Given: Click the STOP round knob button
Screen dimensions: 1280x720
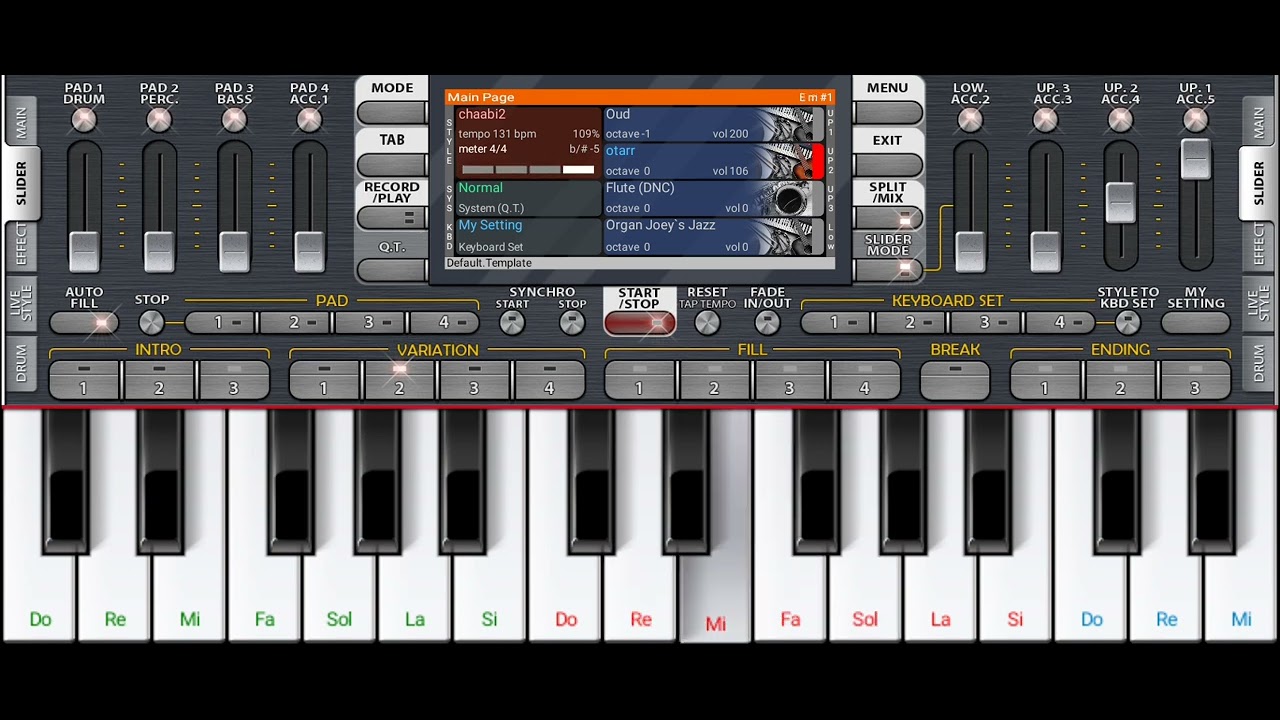Looking at the screenshot, I should 151,322.
